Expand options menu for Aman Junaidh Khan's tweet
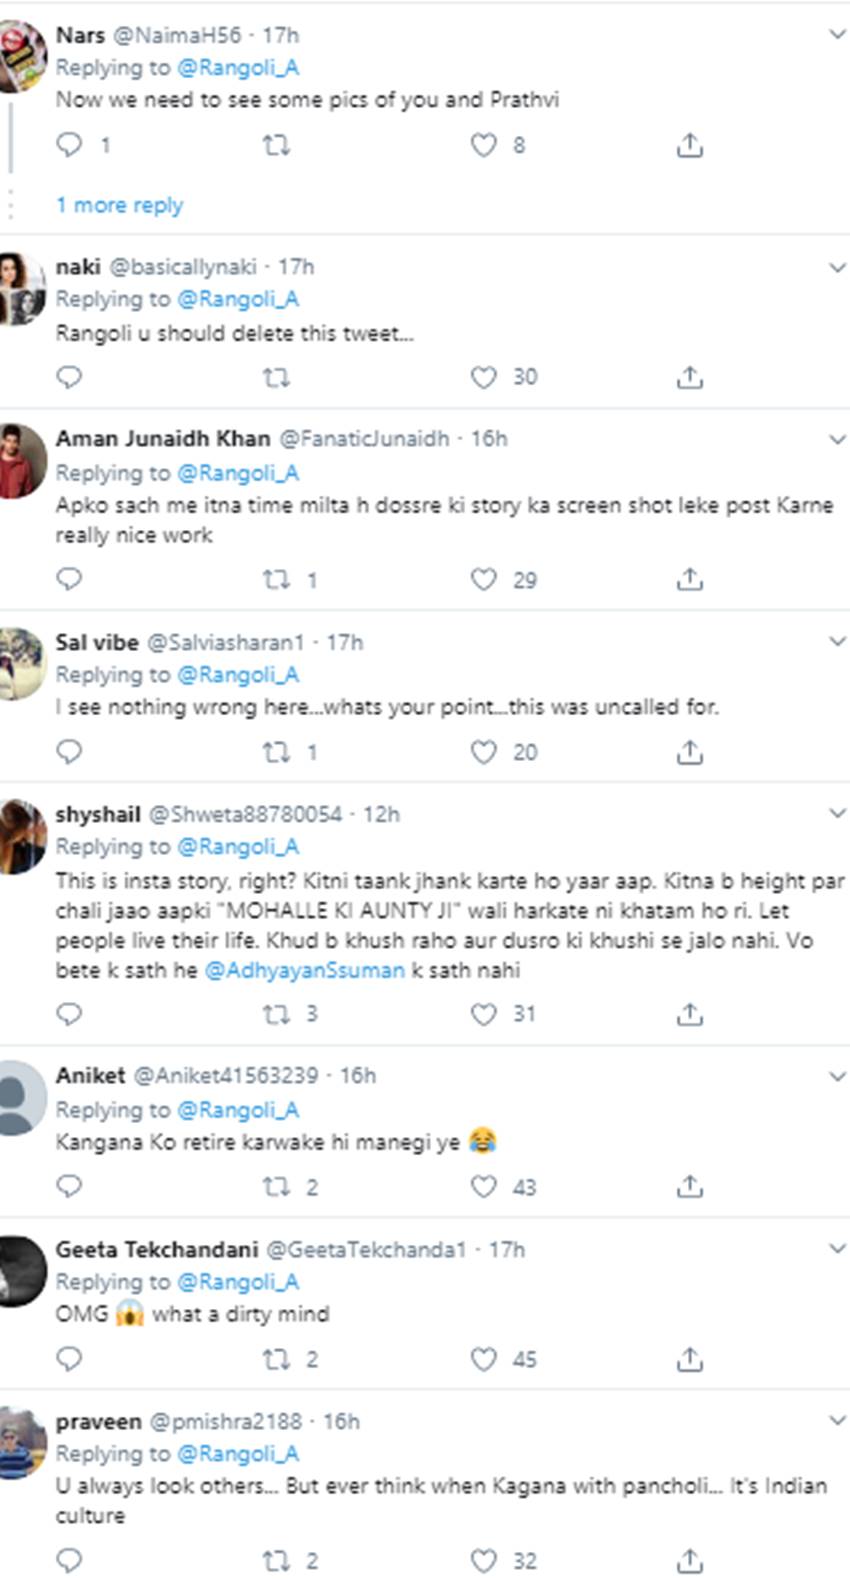 click(837, 439)
